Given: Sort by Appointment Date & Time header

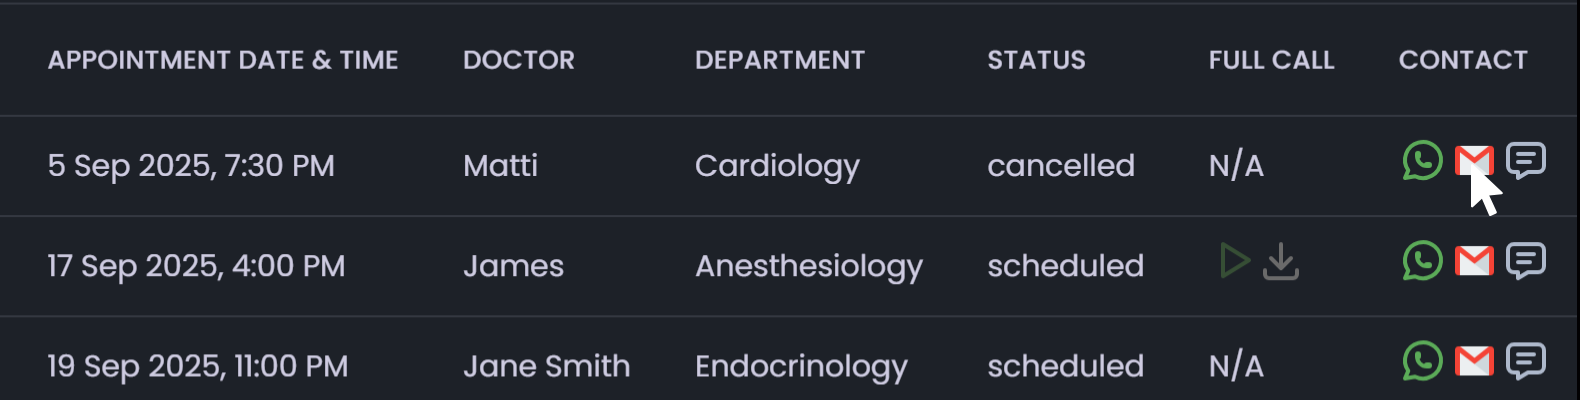Looking at the screenshot, I should pyautogui.click(x=223, y=60).
